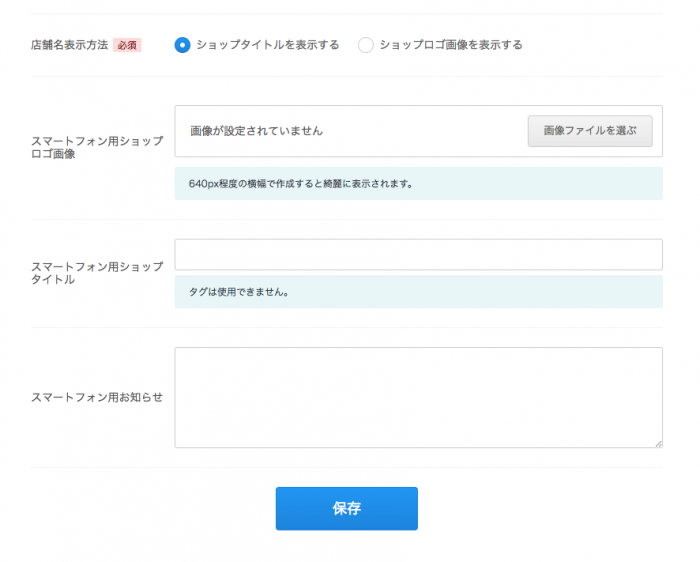Click 画像ファイルを選ぶ button

tap(590, 131)
